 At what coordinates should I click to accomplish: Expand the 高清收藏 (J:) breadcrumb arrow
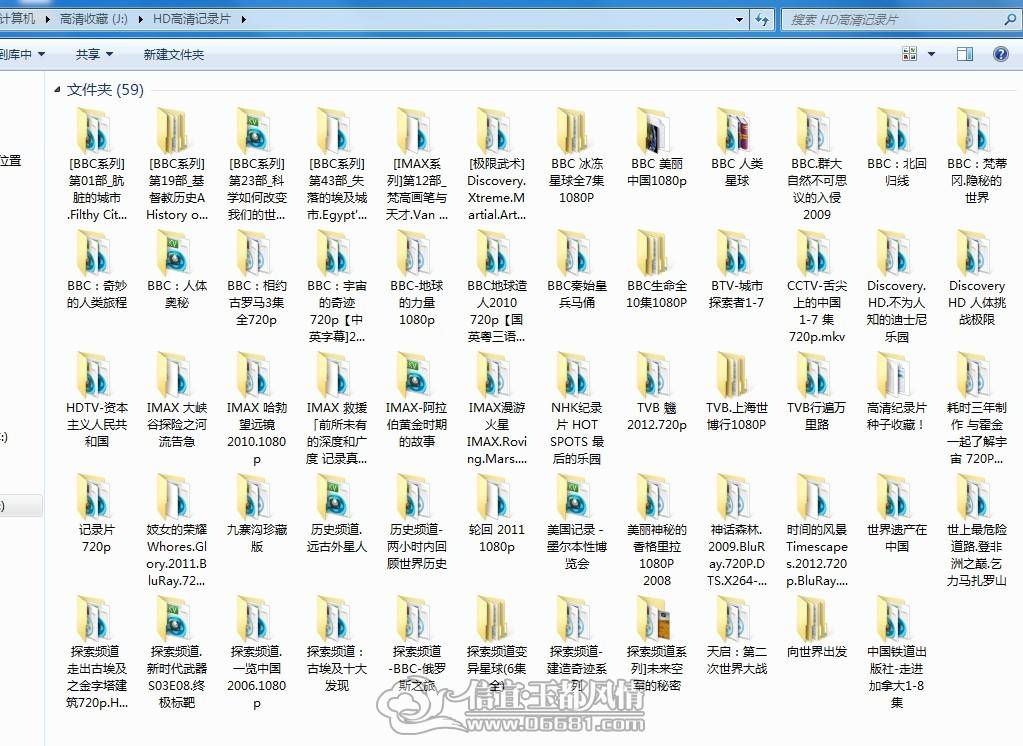pyautogui.click(x=140, y=20)
